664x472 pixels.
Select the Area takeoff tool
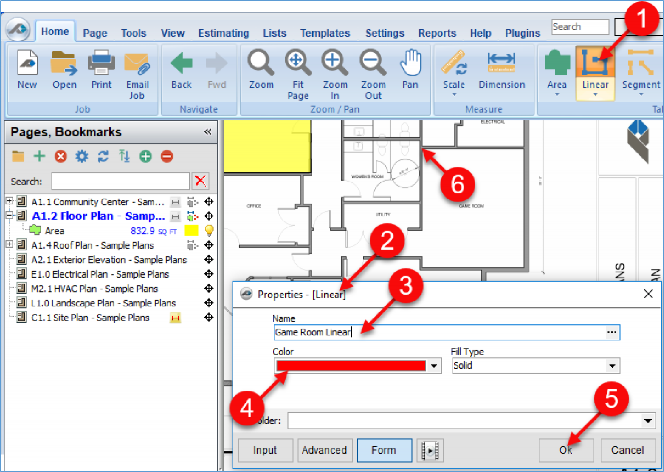tap(557, 63)
